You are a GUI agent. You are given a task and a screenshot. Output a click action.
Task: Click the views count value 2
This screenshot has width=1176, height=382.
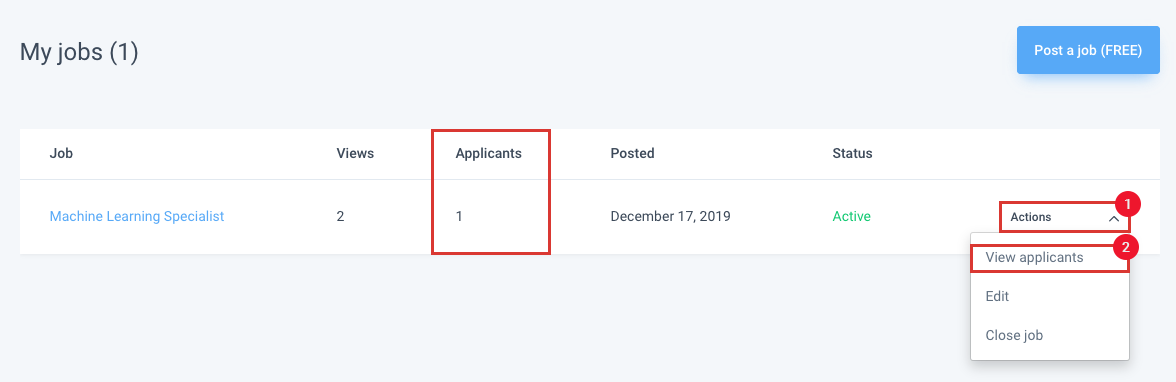point(340,216)
